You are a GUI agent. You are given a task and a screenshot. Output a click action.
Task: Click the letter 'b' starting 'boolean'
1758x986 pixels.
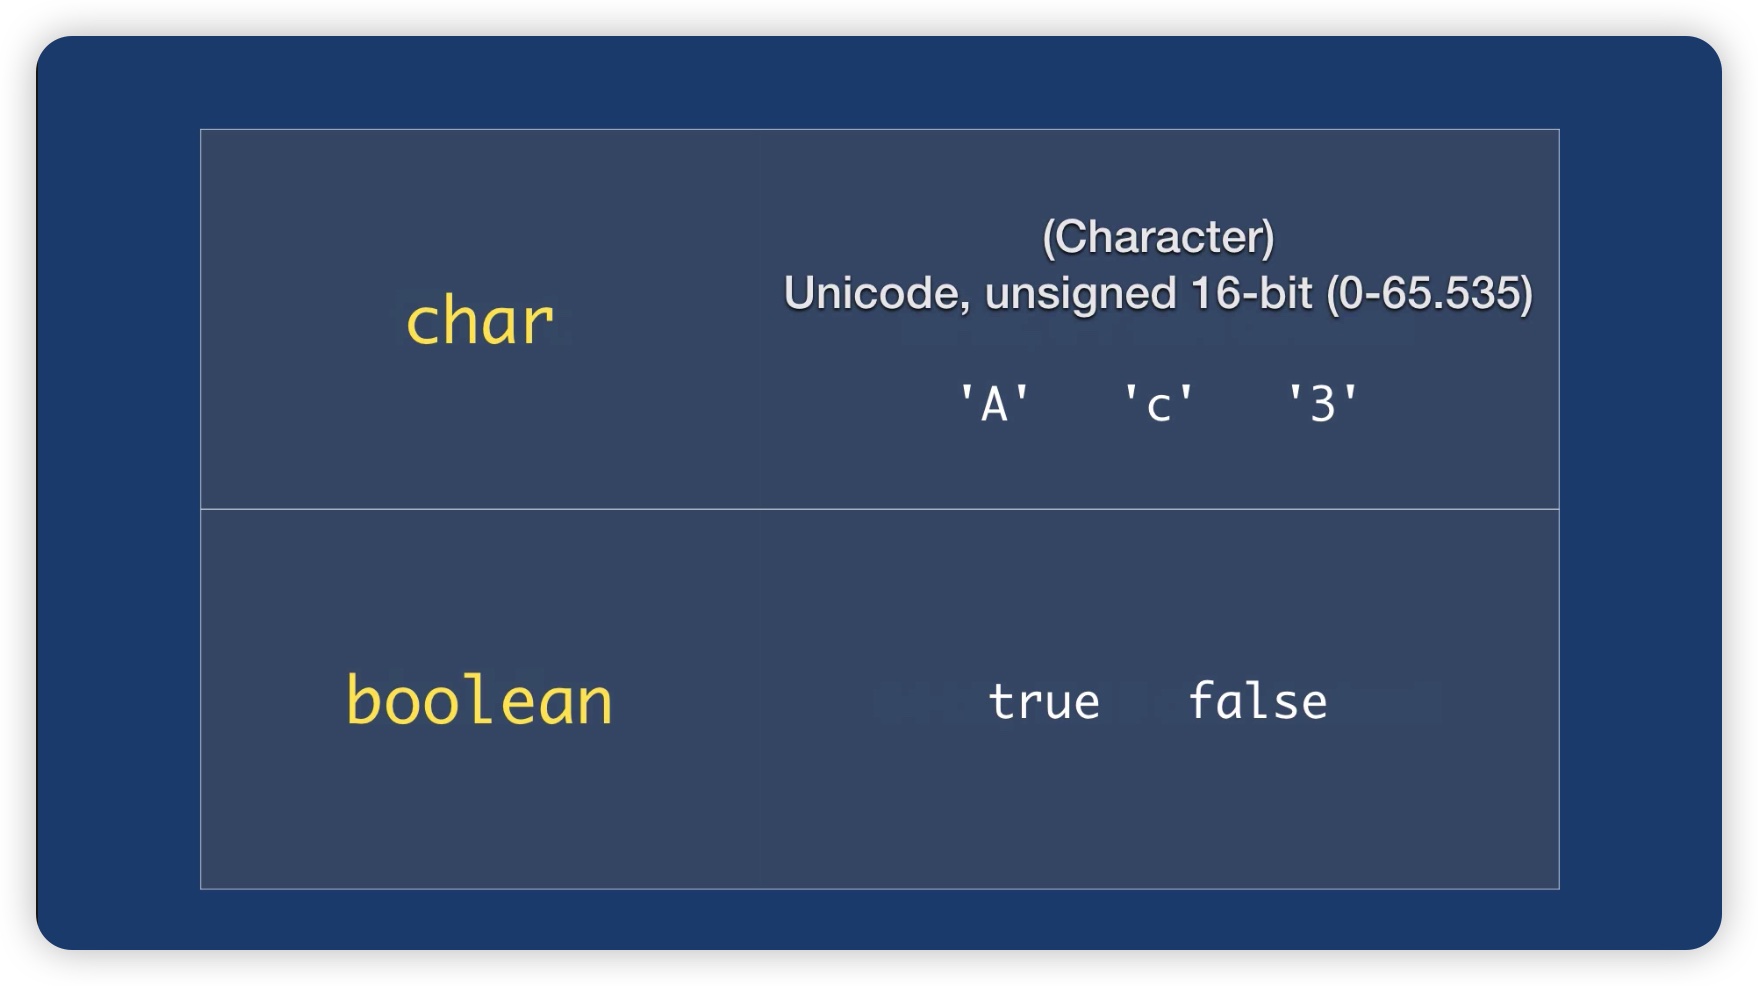363,699
